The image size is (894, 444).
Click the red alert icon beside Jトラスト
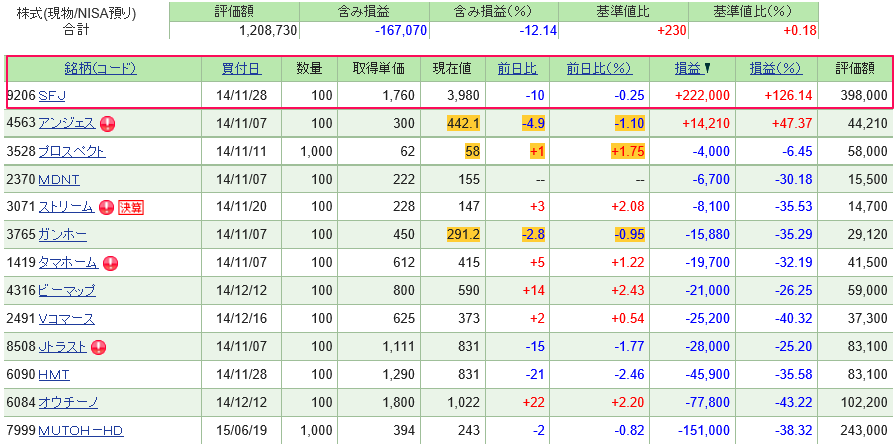pyautogui.click(x=98, y=348)
